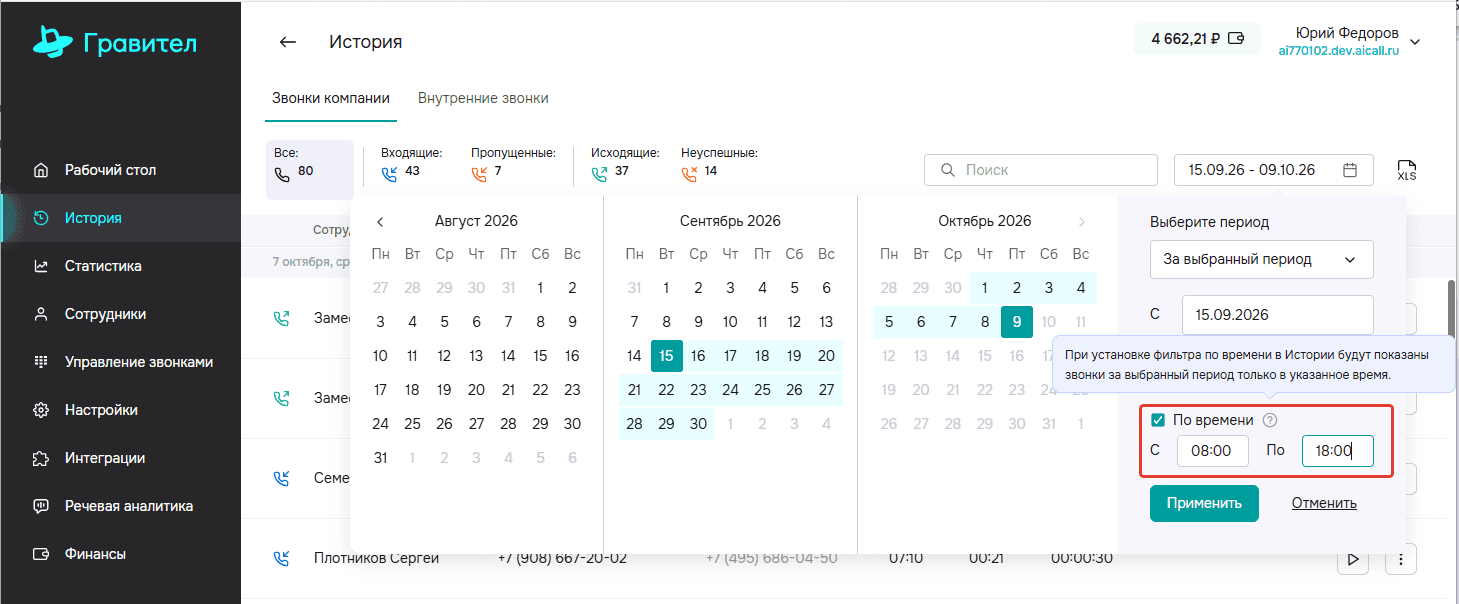The image size is (1459, 604).
Task: Expand the Юрий Федоров account menu
Action: pos(1415,42)
